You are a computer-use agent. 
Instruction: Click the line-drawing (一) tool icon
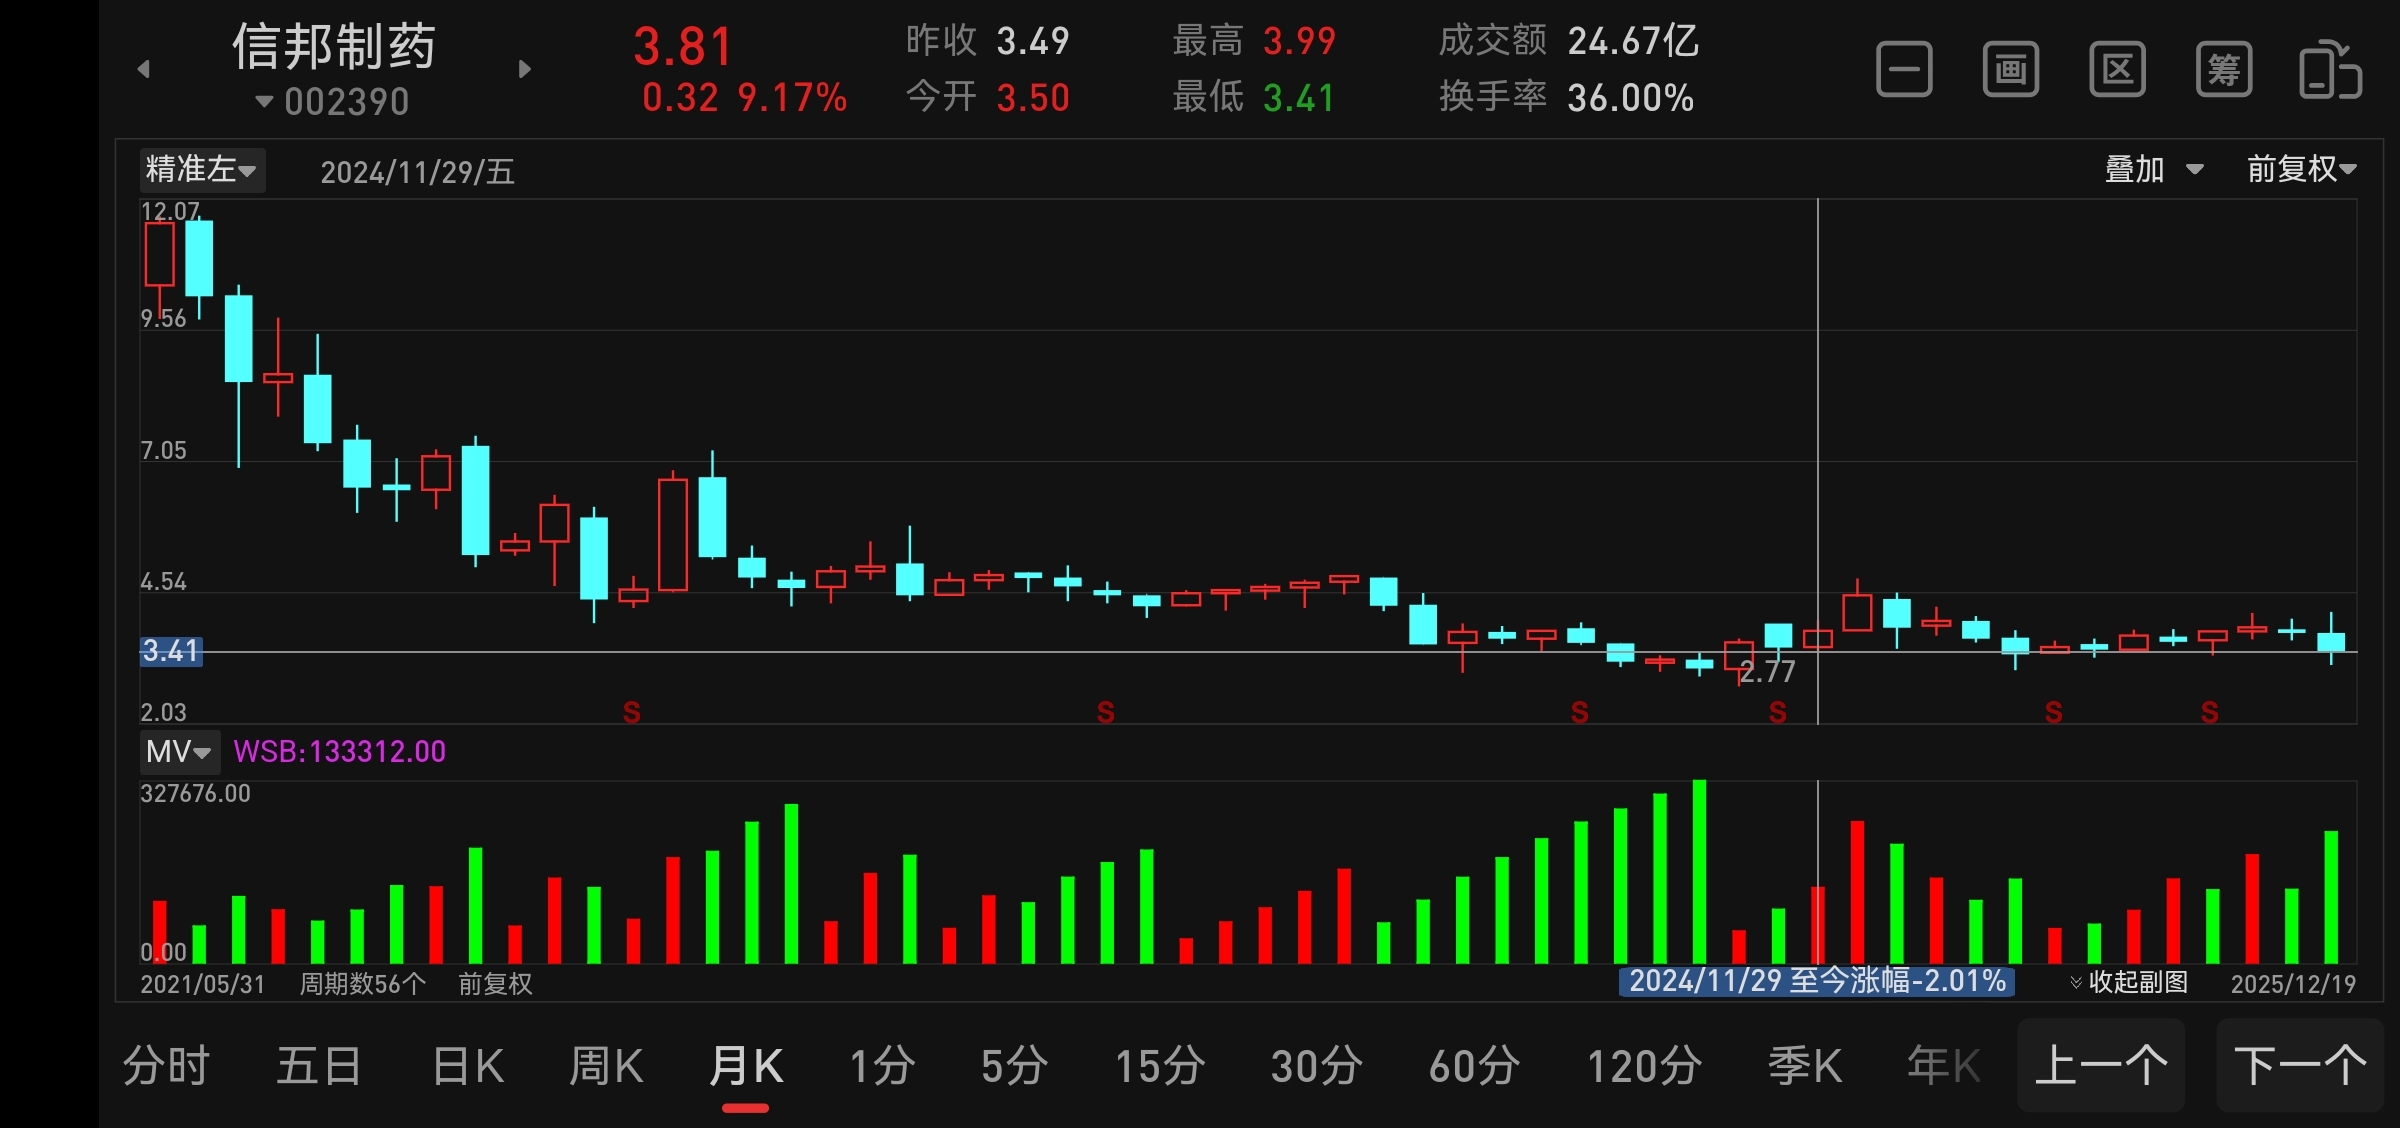1903,70
